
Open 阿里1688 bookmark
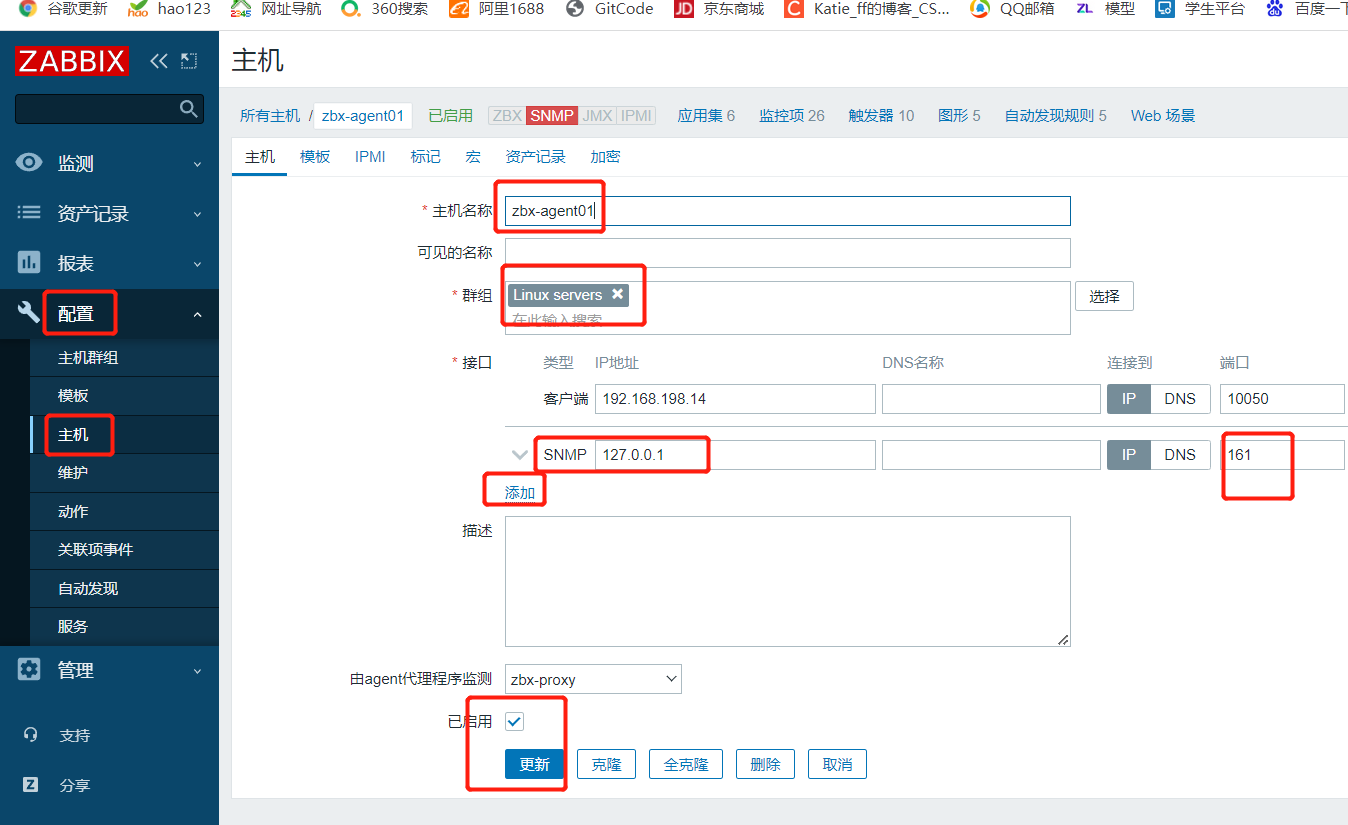click(x=496, y=9)
